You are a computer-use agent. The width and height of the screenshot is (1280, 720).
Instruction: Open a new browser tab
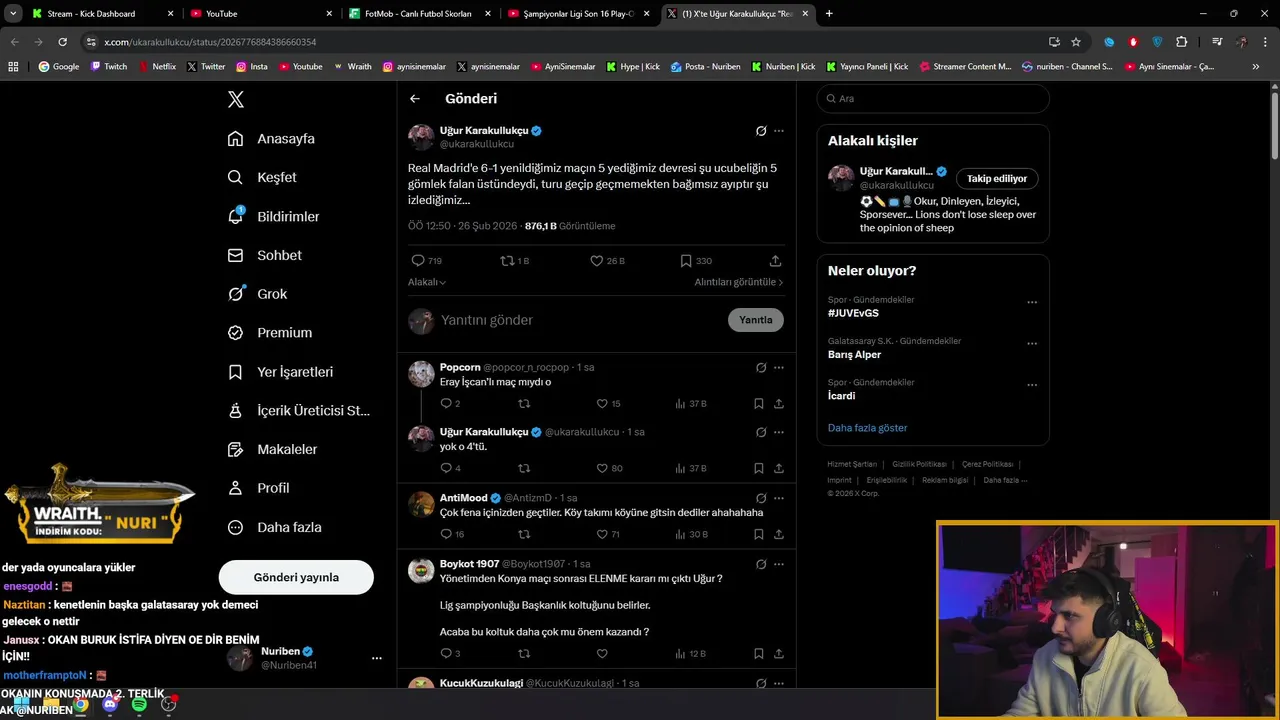point(829,14)
